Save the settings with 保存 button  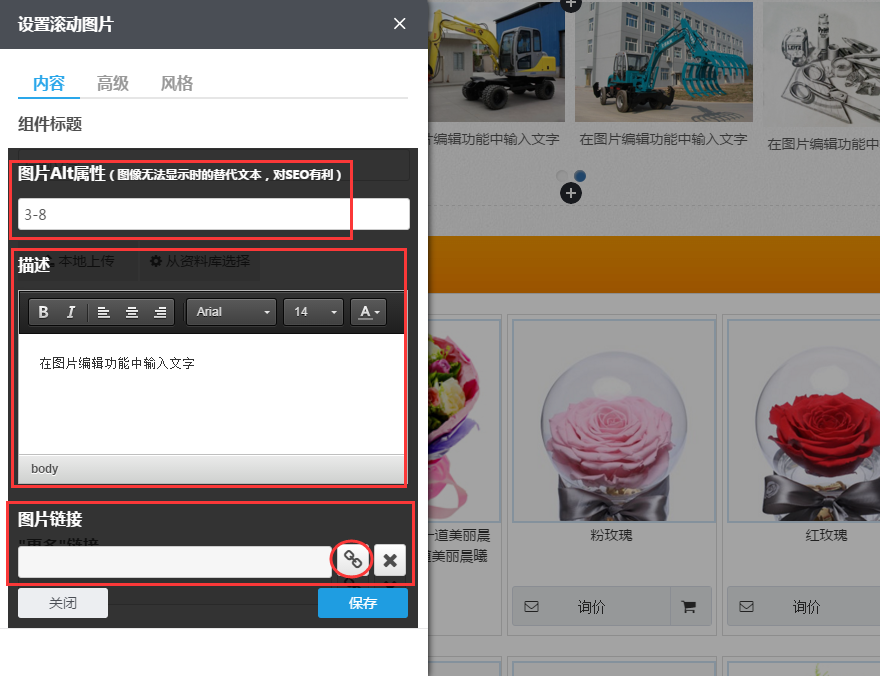[x=362, y=602]
